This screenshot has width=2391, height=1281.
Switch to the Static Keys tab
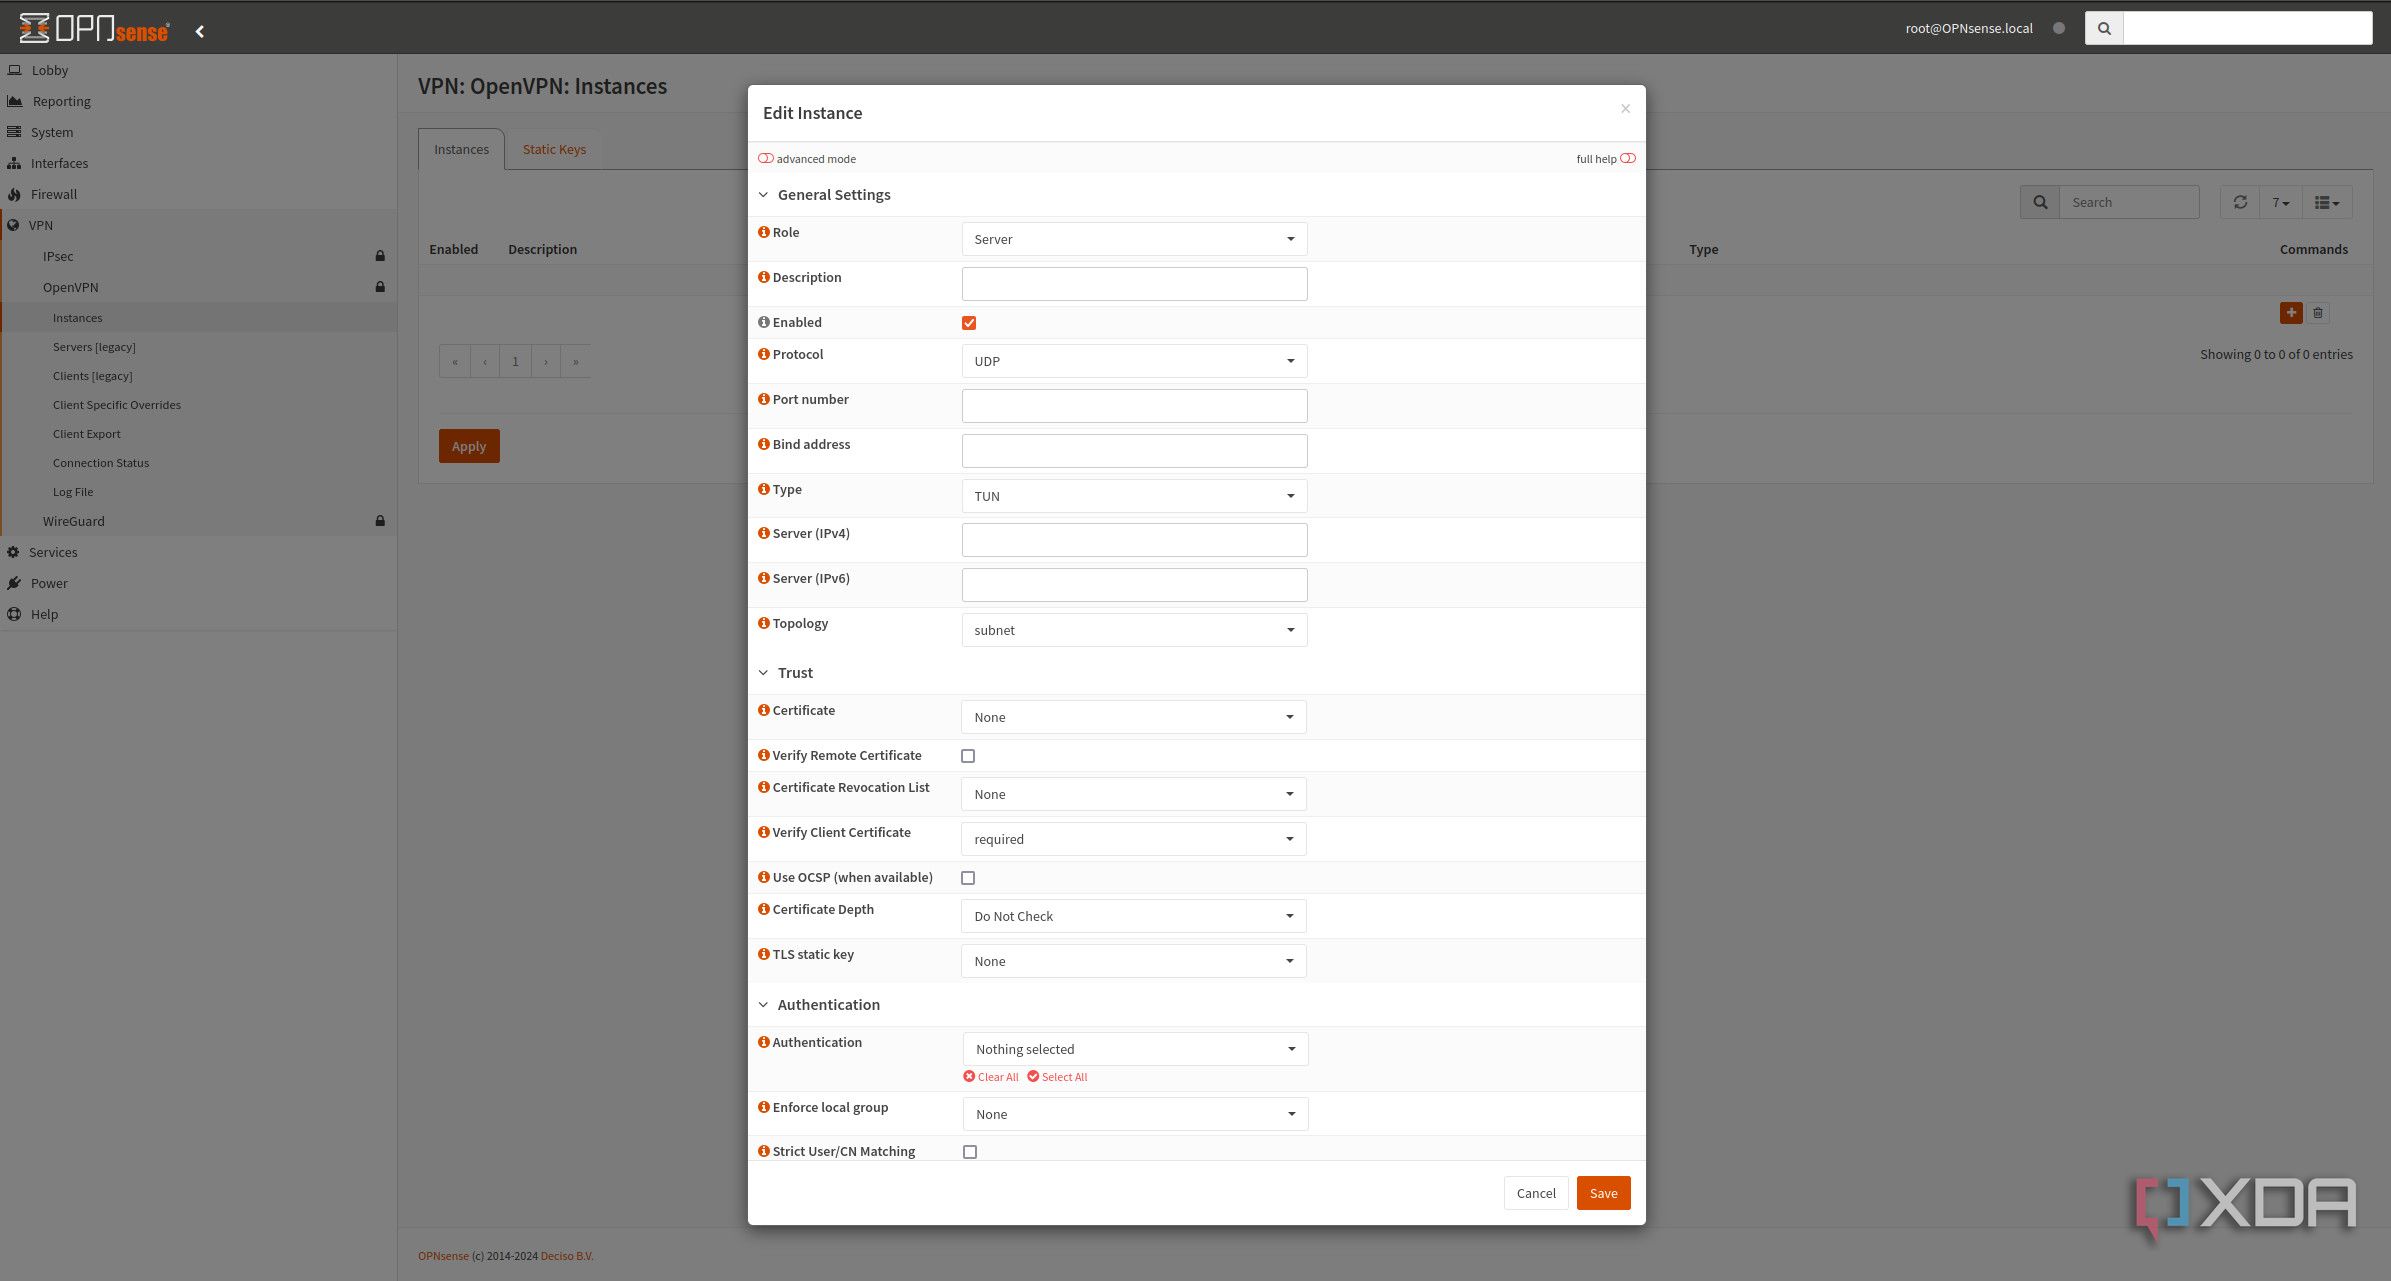[x=554, y=149]
